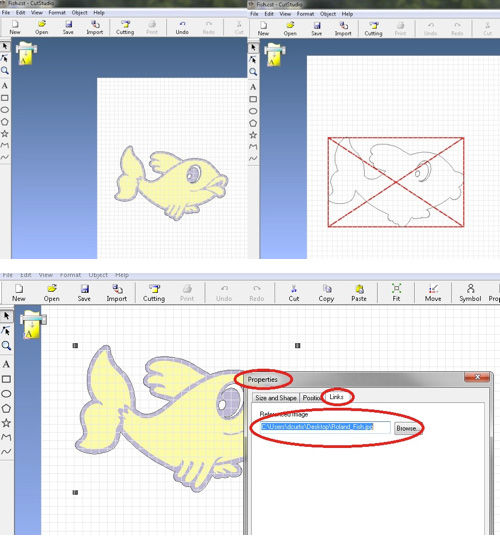Open the Position tab in Properties
500x536 pixels.
[312, 398]
